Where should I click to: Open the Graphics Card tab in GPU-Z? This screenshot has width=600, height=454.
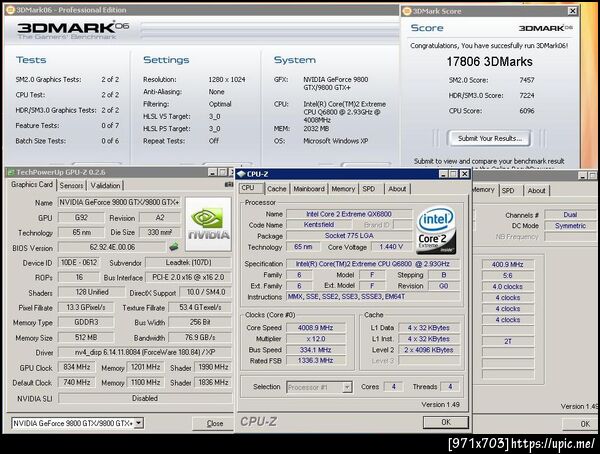click(32, 185)
